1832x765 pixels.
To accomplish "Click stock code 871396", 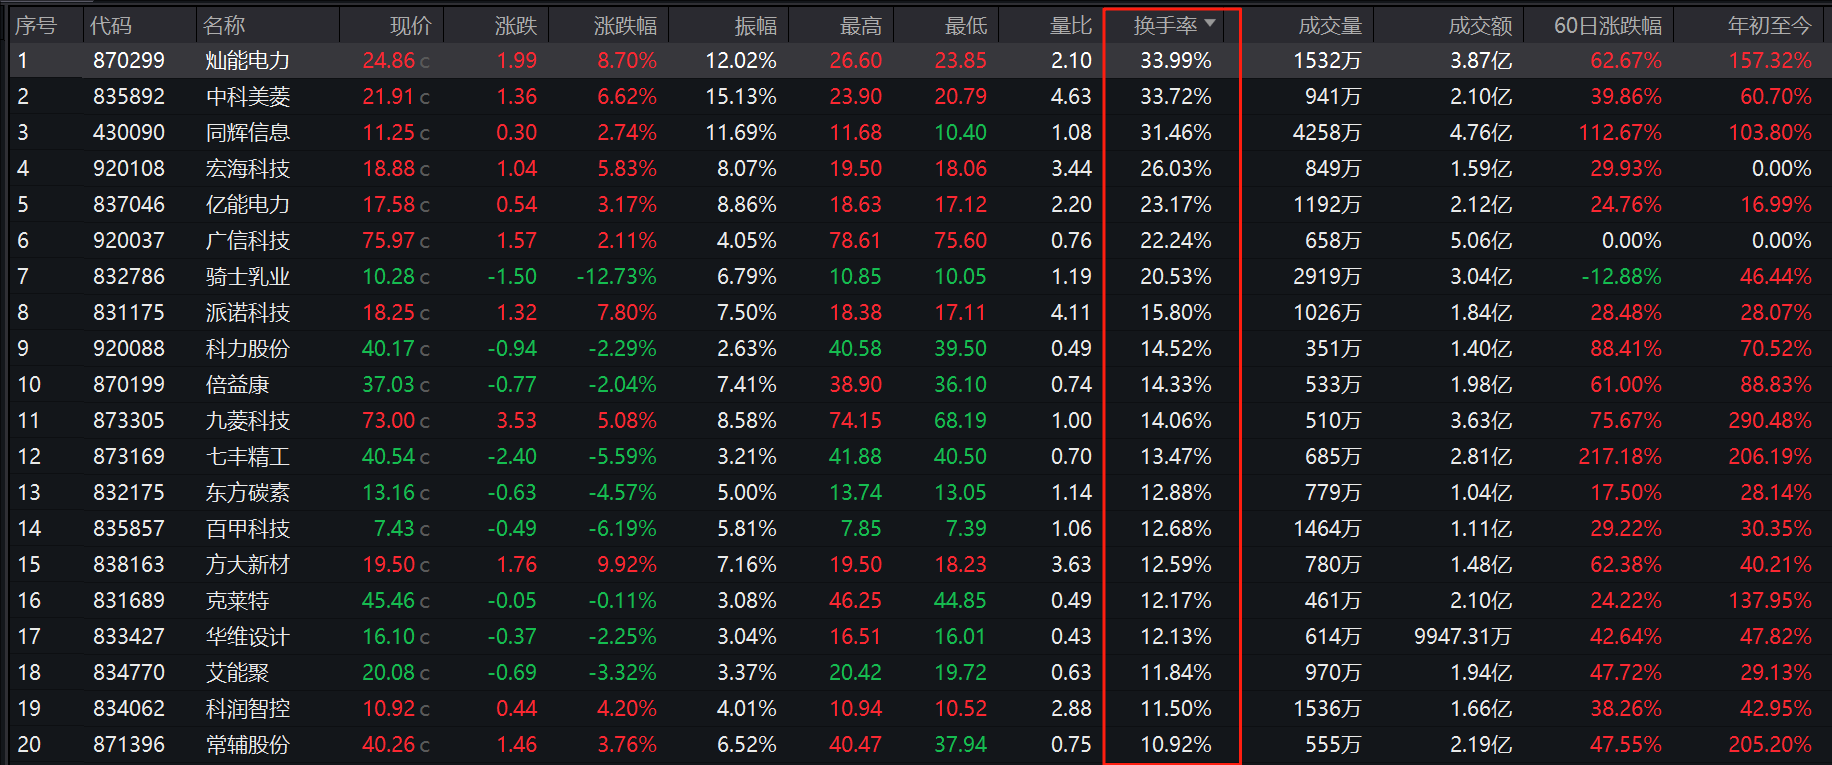I will 129,744.
